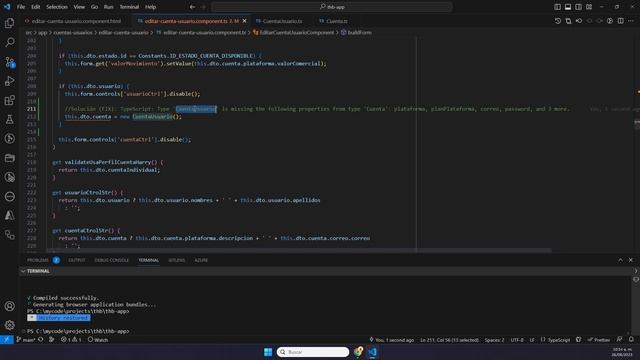Close the bottom panel
The width and height of the screenshot is (640, 360).
(631, 260)
